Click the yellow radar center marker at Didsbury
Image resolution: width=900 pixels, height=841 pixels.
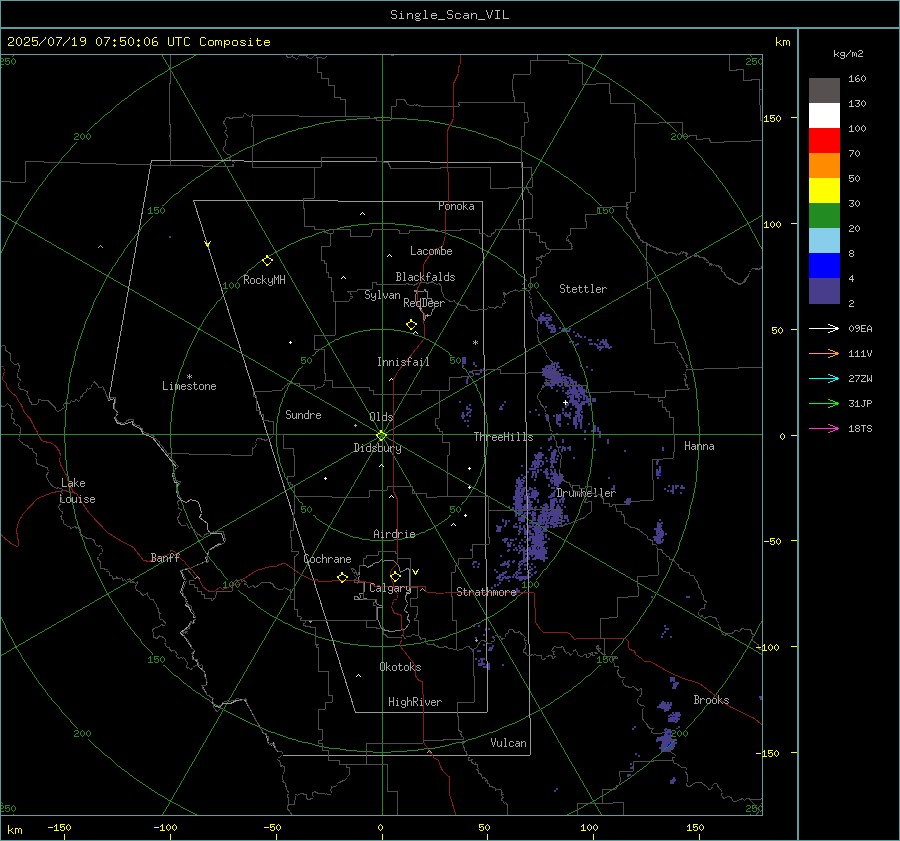[x=381, y=435]
